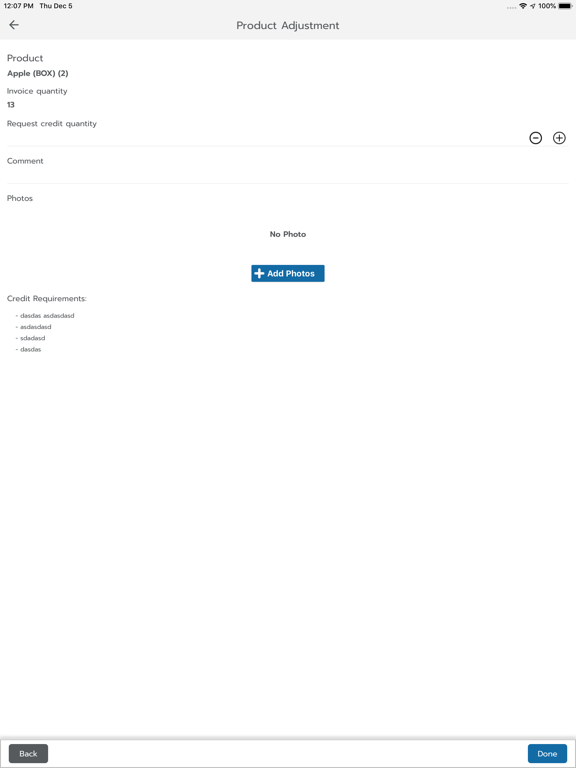The height and width of the screenshot is (768, 576).
Task: Select the Product section label
Action: tap(25, 58)
